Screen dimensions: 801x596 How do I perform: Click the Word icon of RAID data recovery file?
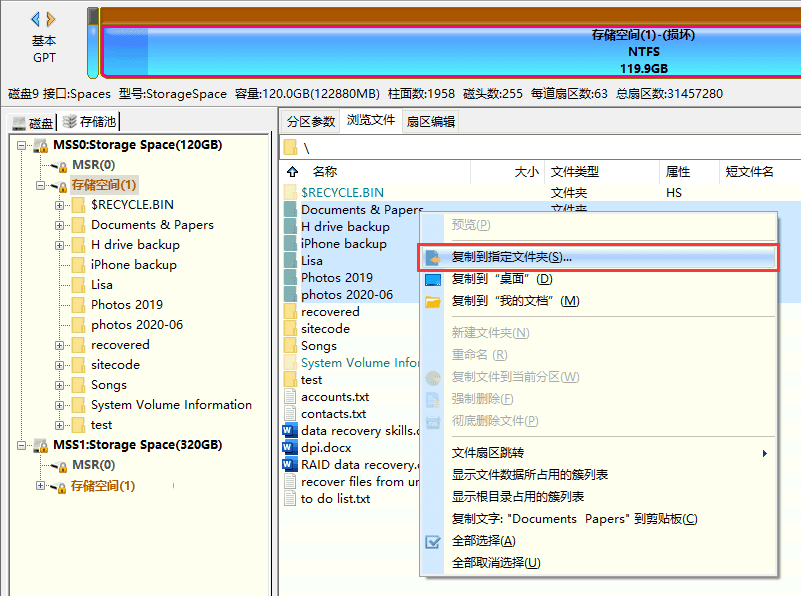coord(288,464)
